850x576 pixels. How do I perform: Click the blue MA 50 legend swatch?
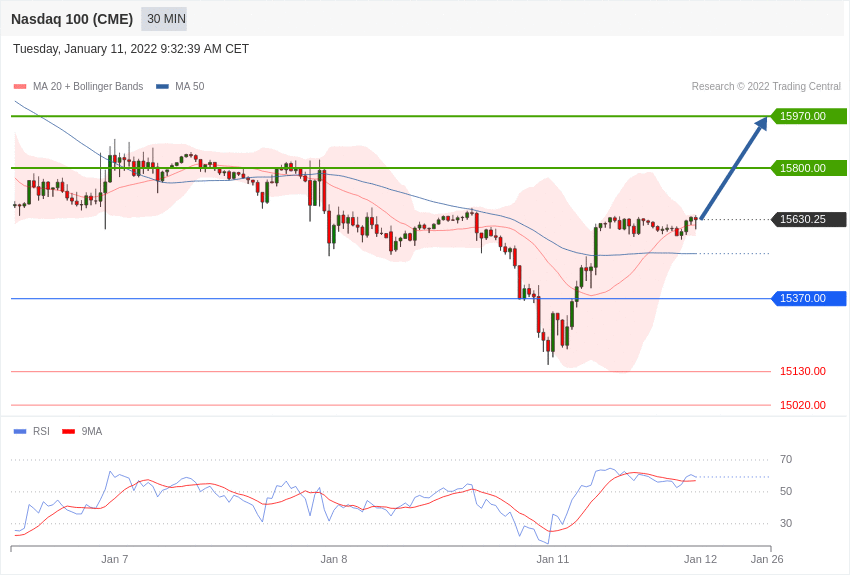[162, 87]
